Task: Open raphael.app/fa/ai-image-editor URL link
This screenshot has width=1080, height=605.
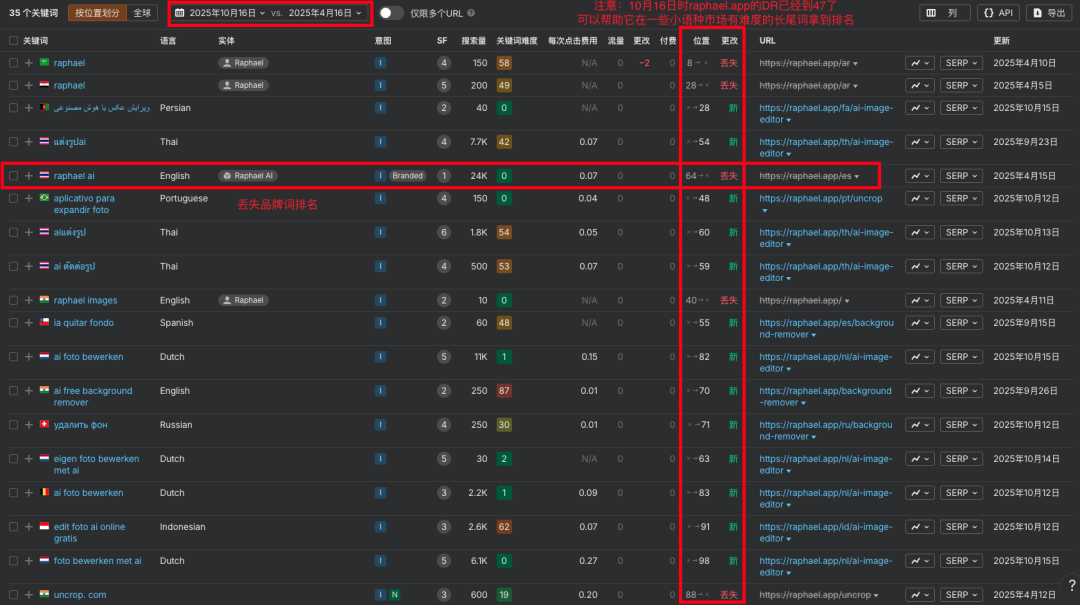Action: point(826,114)
